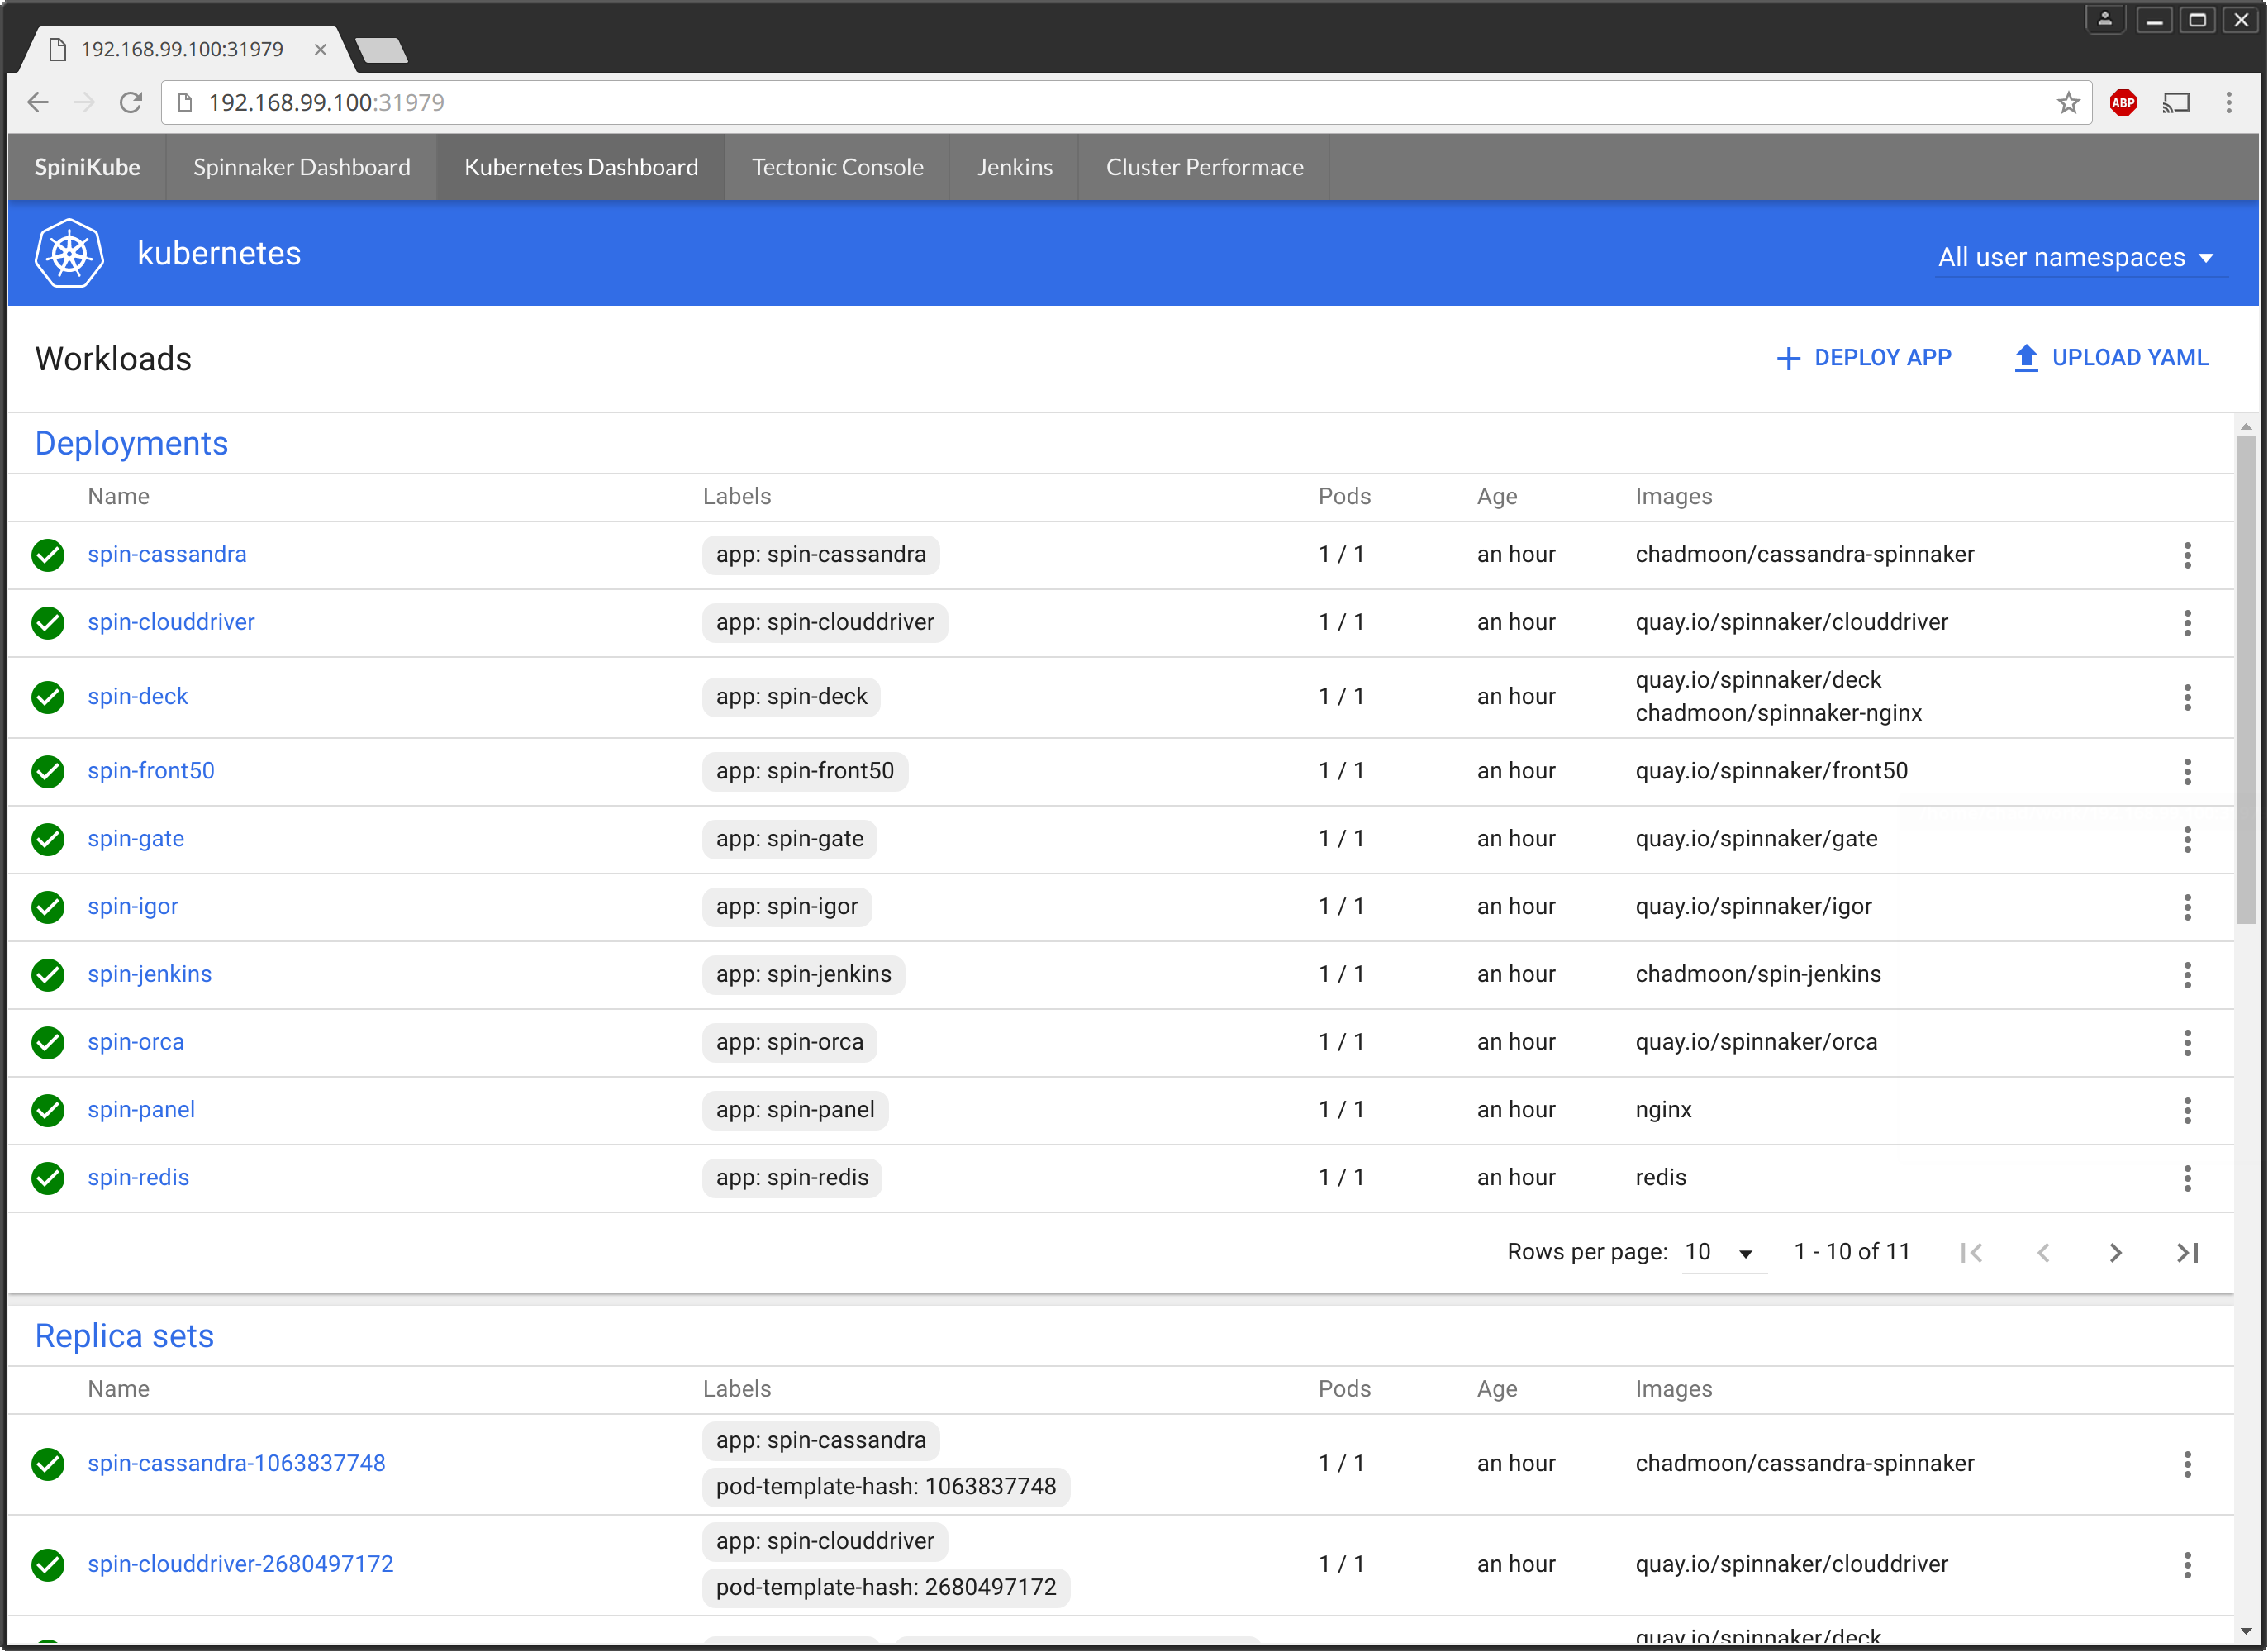
Task: Click the Kubernetes helm logo icon
Action: coord(69,253)
